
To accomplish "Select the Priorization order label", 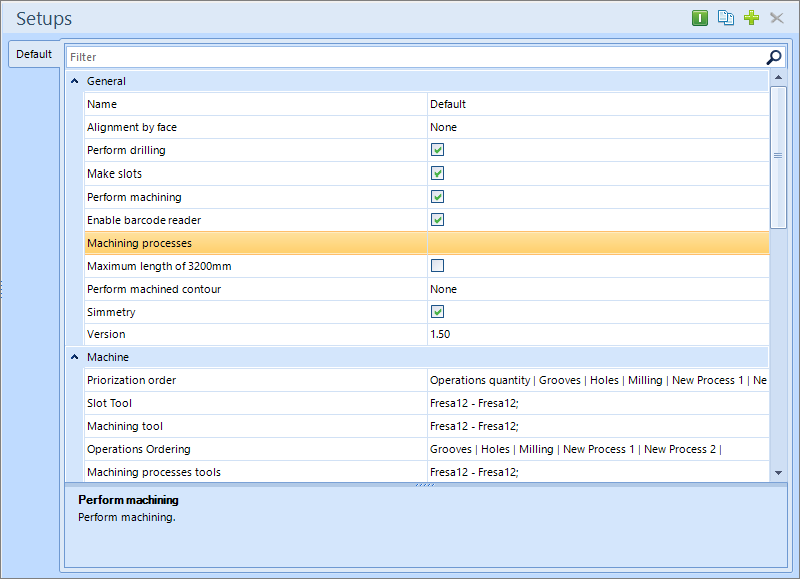I will (x=132, y=380).
